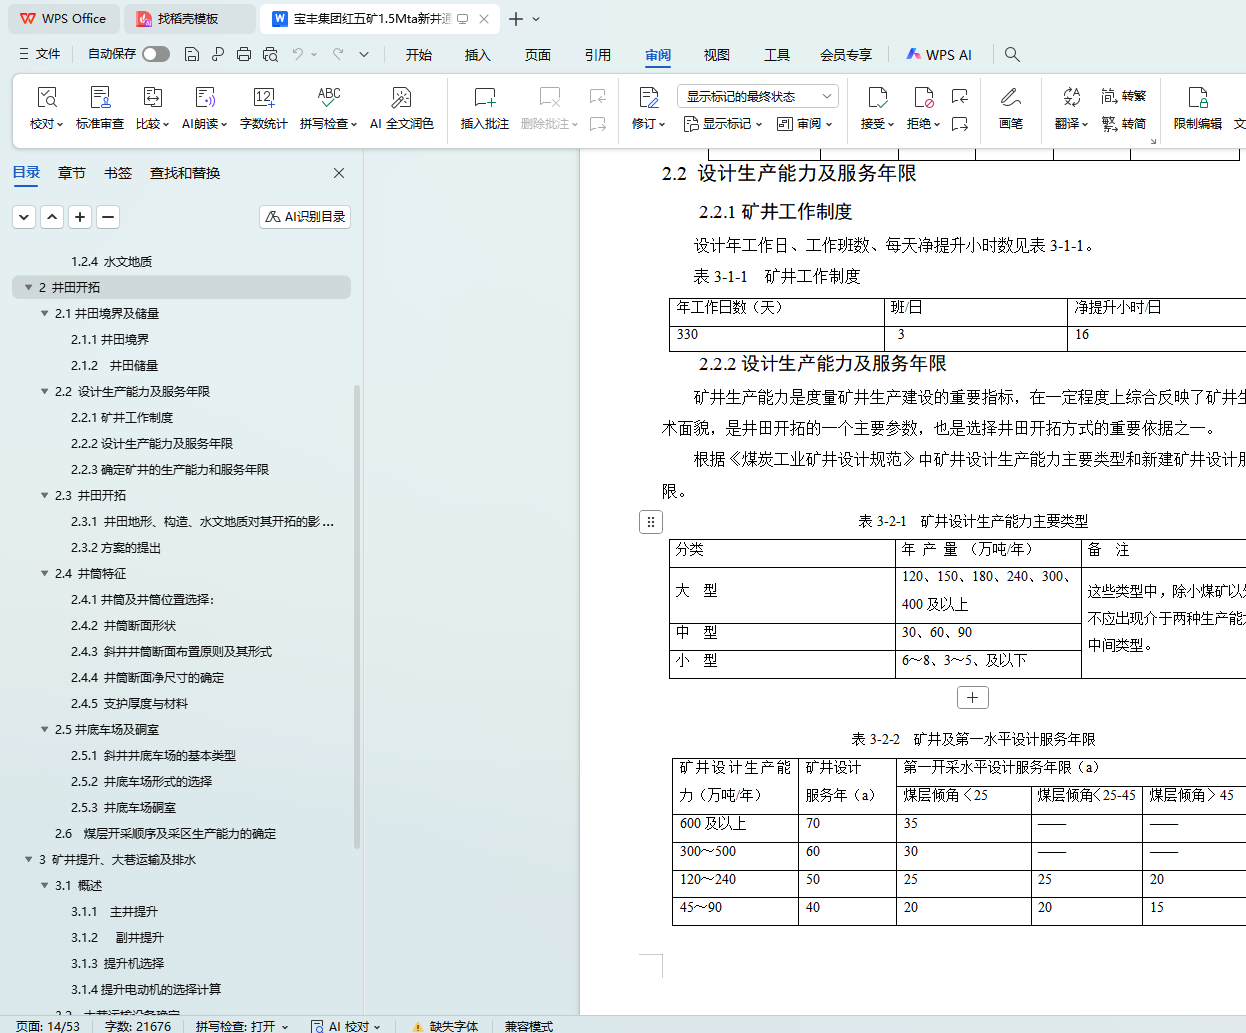Open the 书签 tab in navigation pane
1246x1033 pixels.
click(118, 173)
